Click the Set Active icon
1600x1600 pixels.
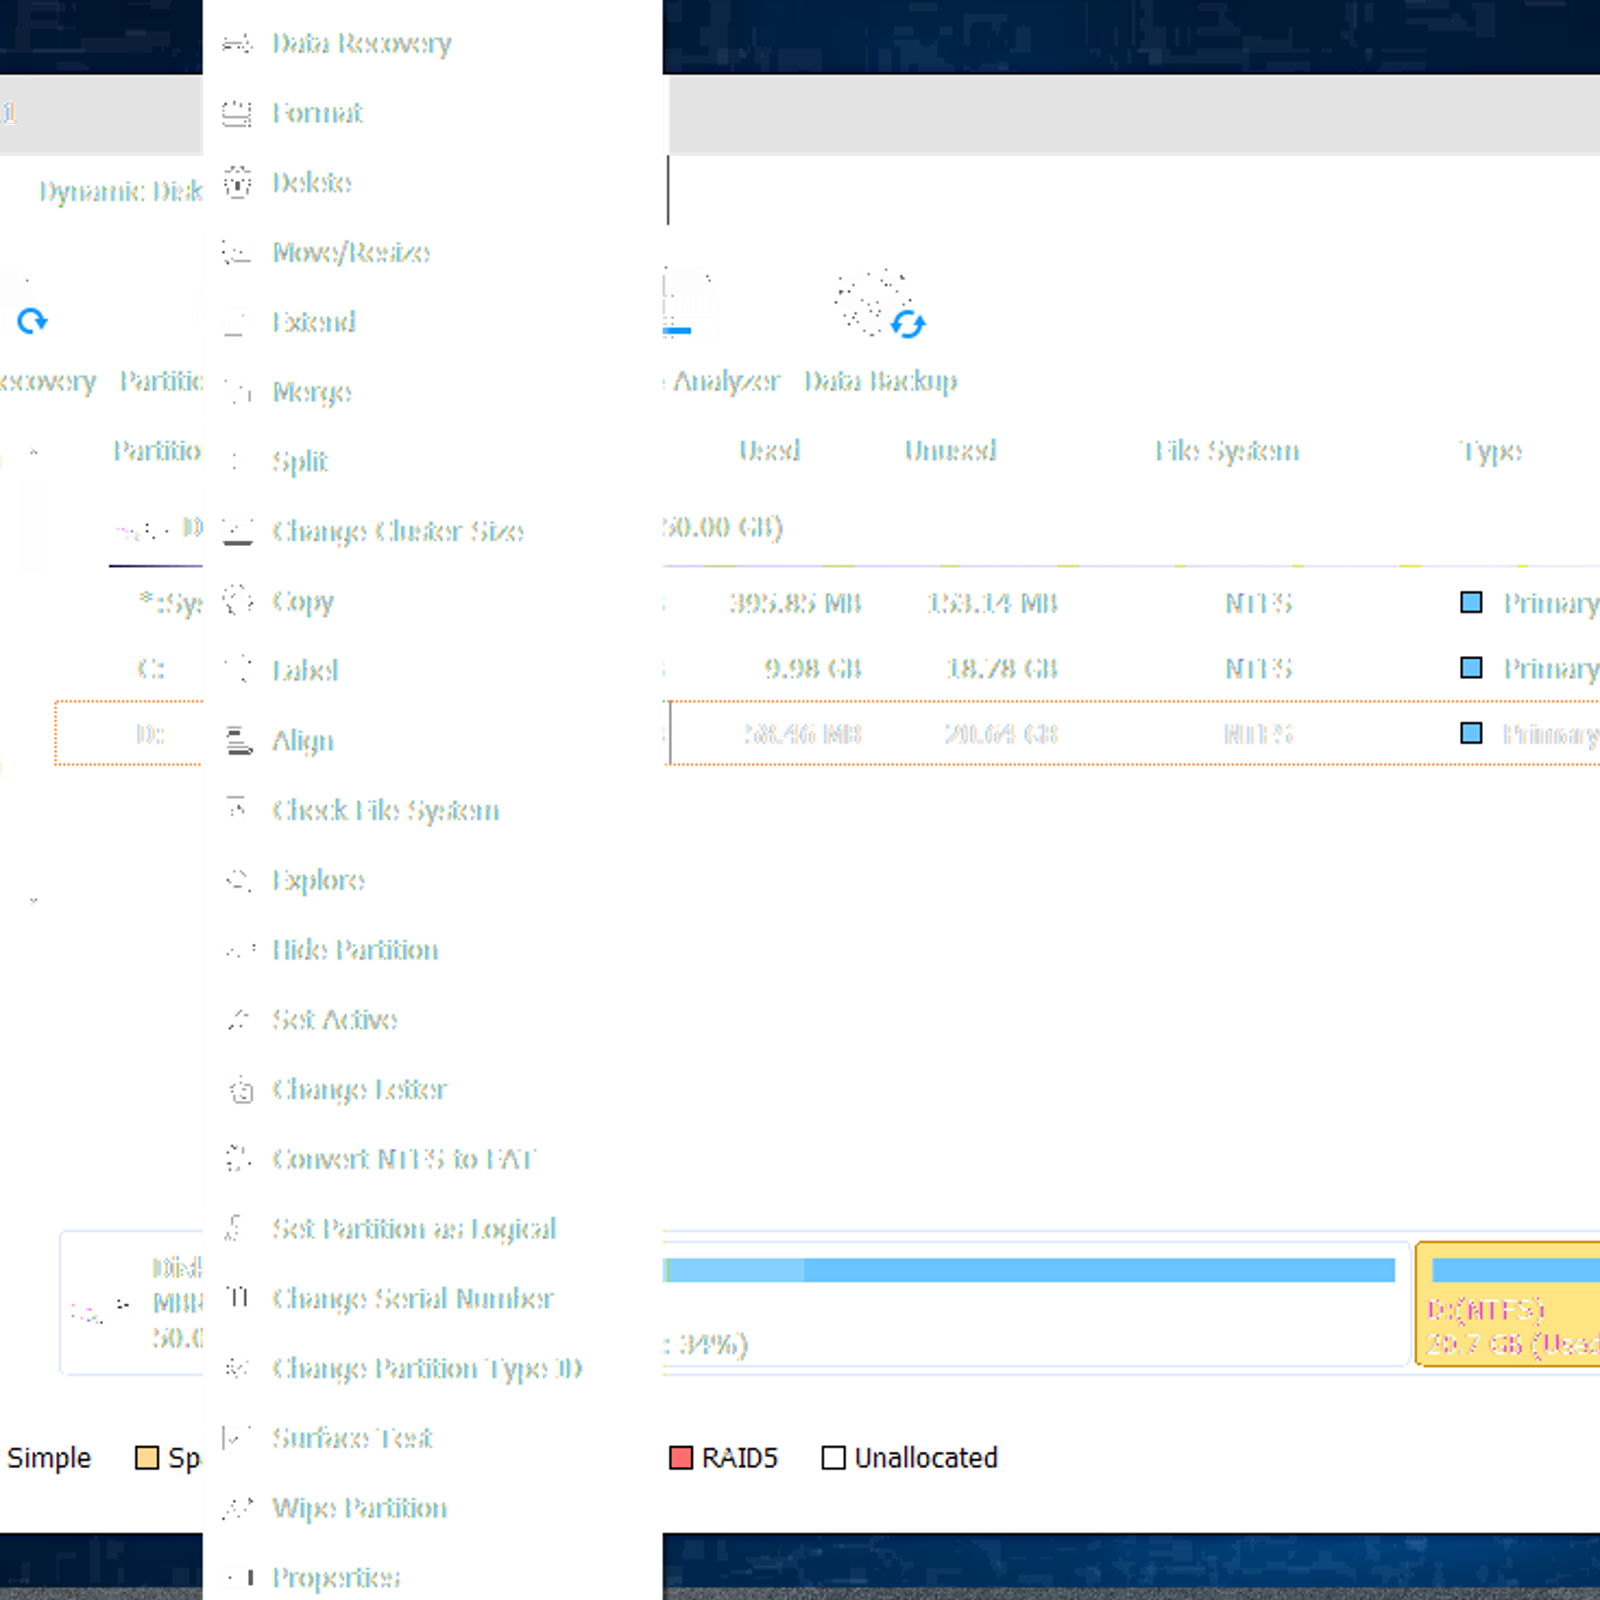coord(238,1019)
